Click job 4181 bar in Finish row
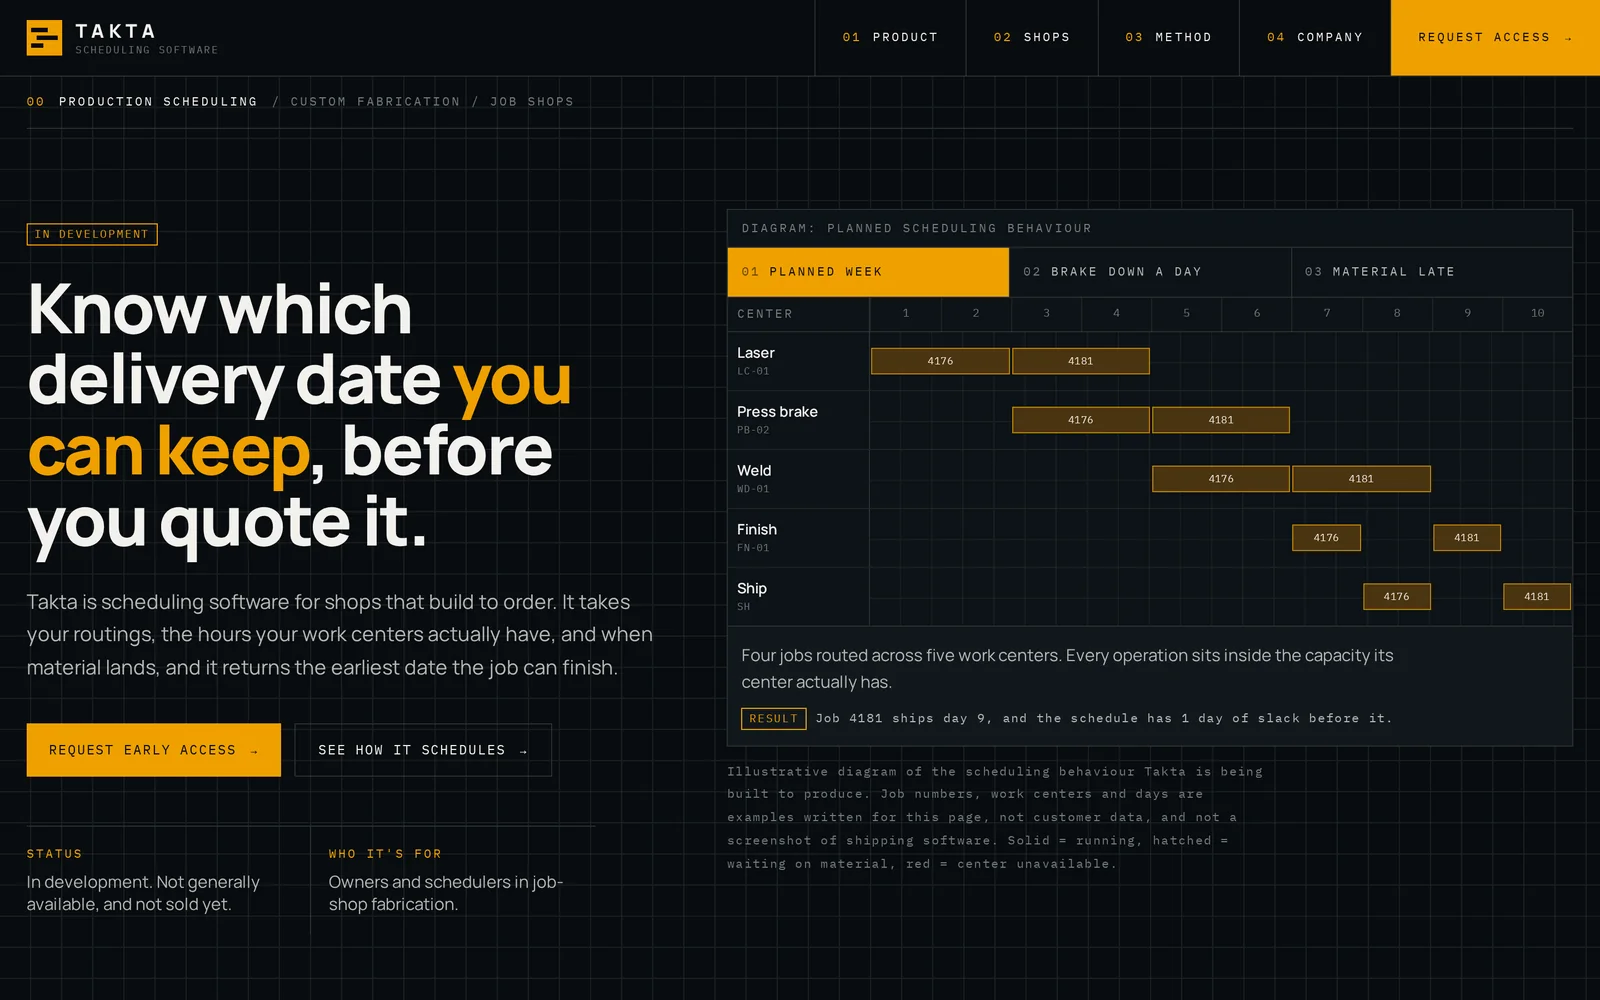The height and width of the screenshot is (1000, 1600). point(1467,538)
